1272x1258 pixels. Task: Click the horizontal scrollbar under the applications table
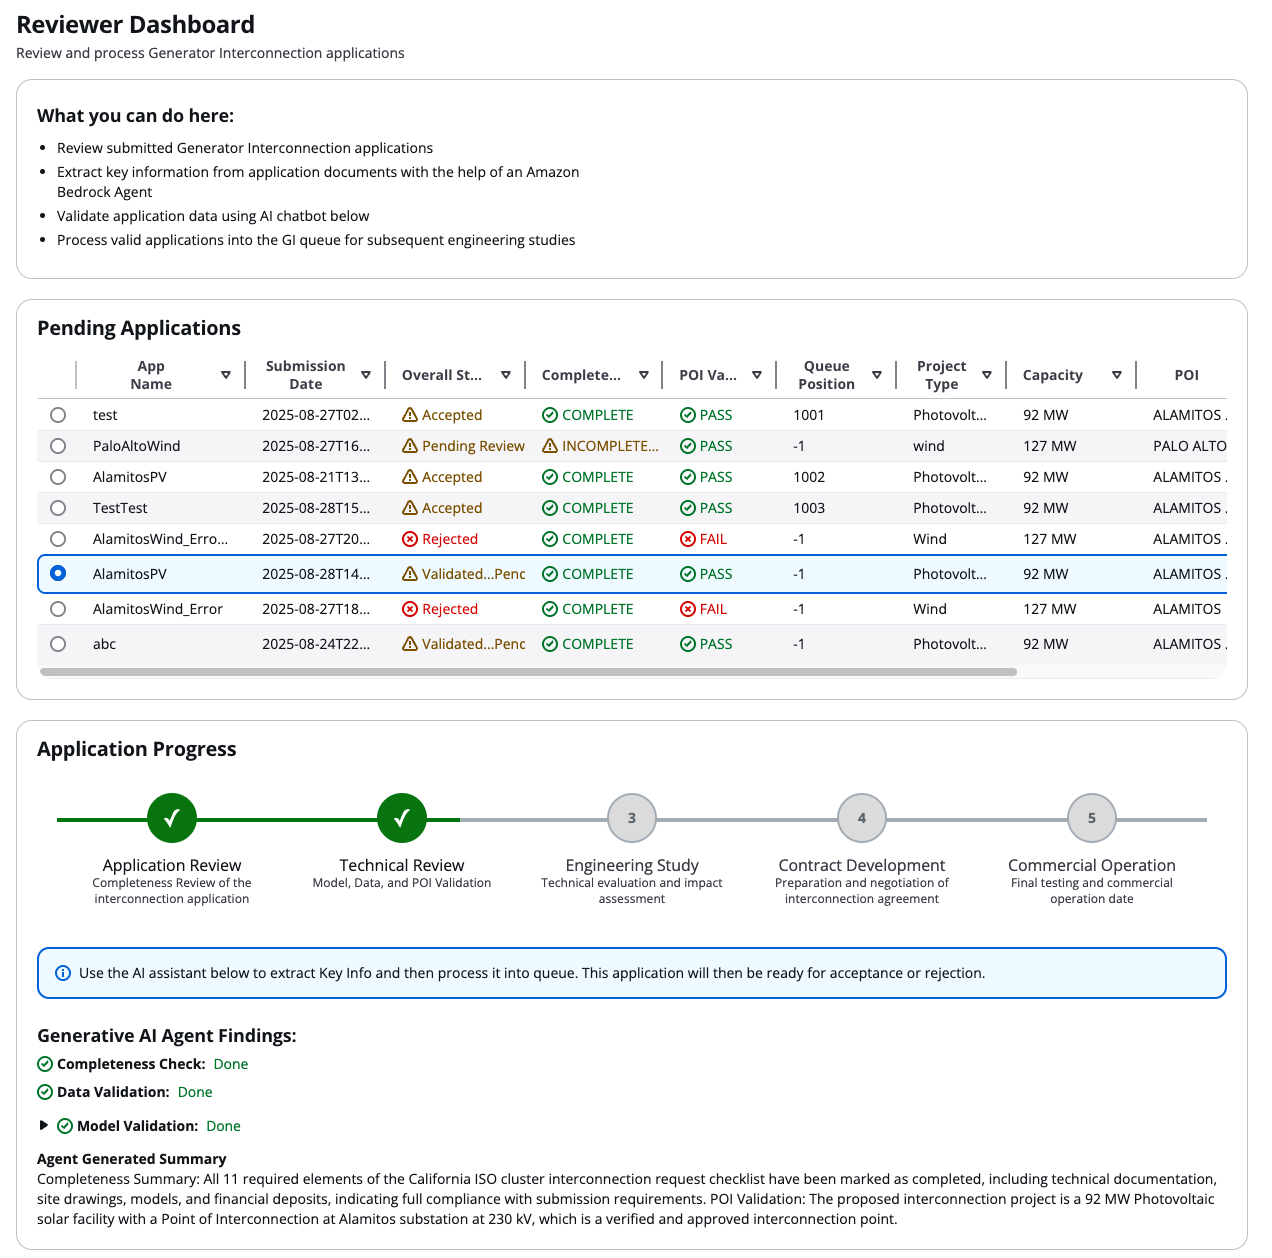[528, 672]
